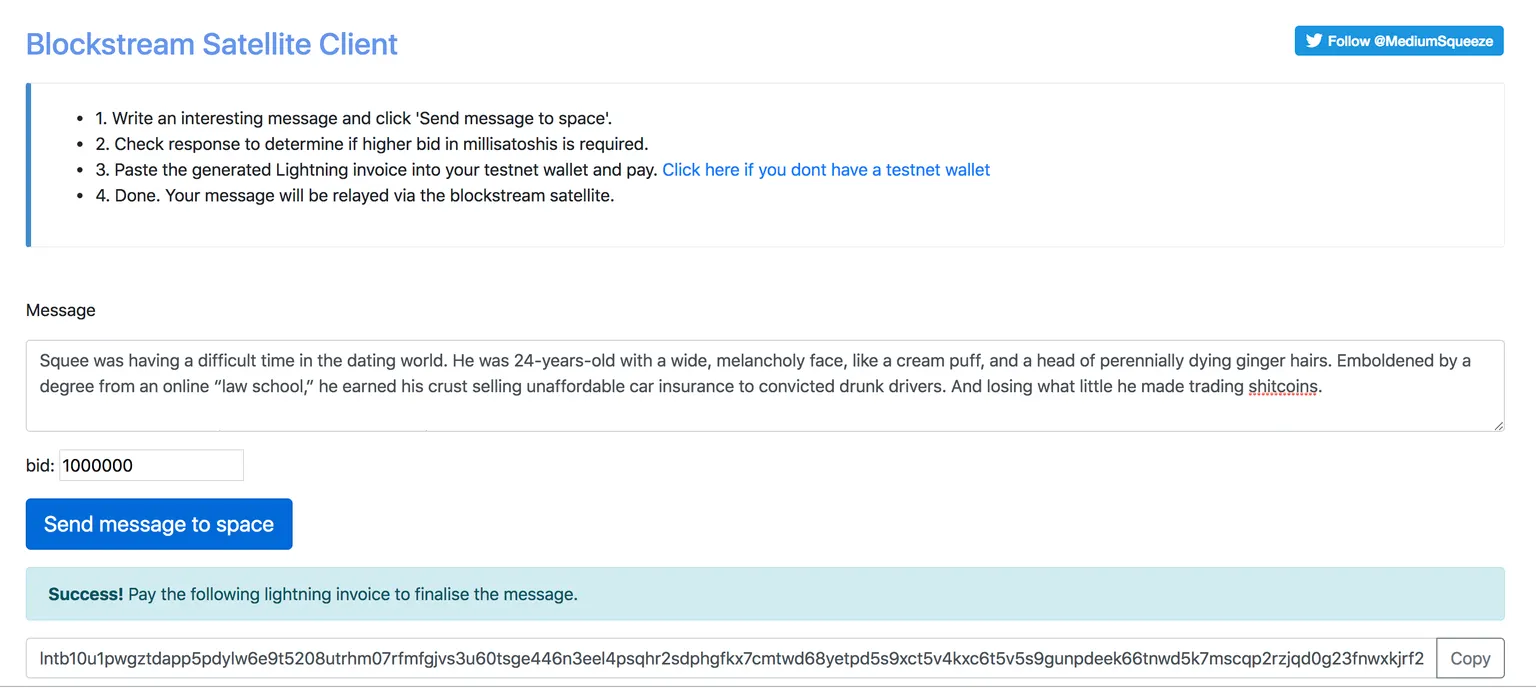Open the Blockstream Satellite Client title link
This screenshot has width=1536, height=688.
point(212,44)
